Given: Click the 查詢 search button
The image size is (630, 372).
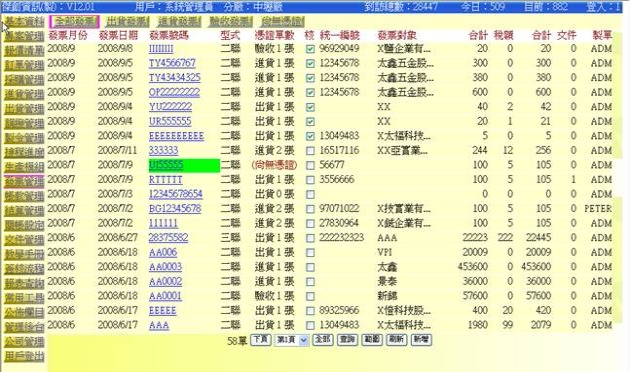Looking at the screenshot, I should 347,340.
